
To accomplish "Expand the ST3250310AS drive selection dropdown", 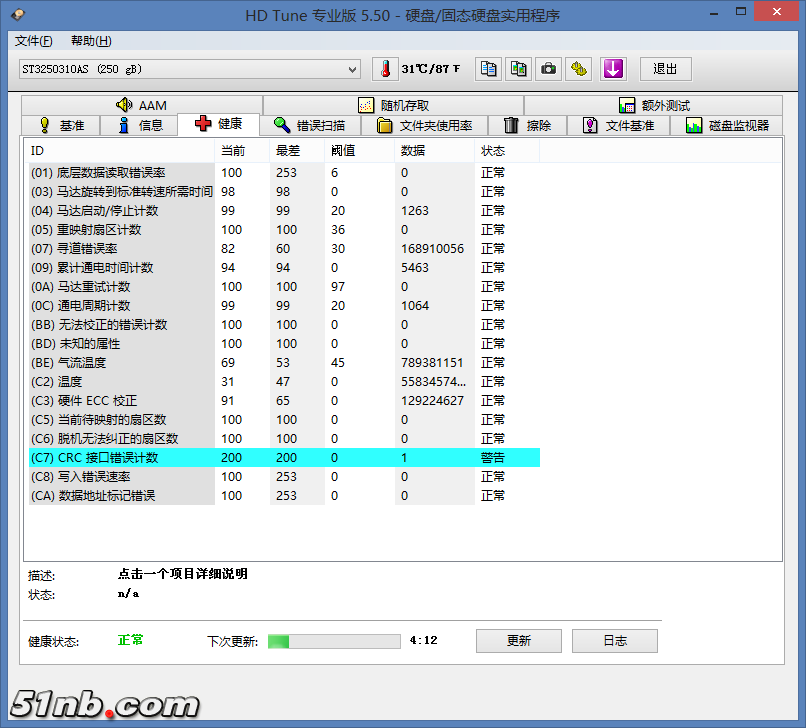I will [351, 69].
